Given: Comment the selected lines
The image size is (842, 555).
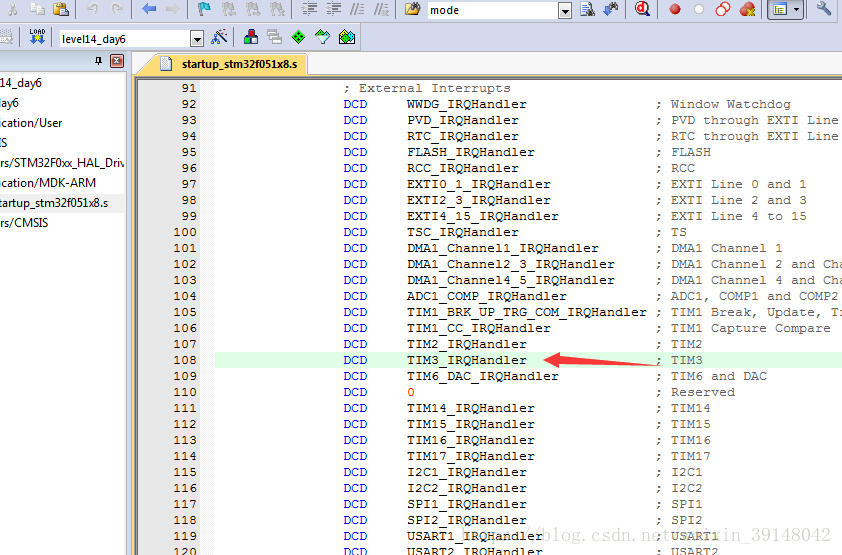Looking at the screenshot, I should [357, 9].
